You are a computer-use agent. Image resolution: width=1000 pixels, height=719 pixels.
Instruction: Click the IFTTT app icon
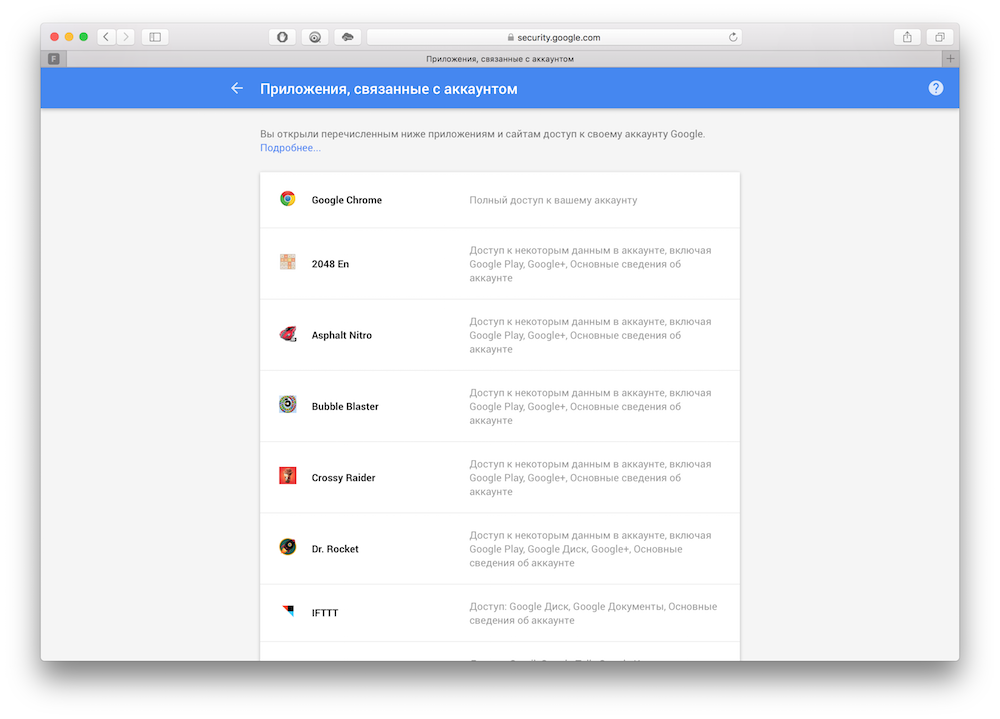coord(288,611)
